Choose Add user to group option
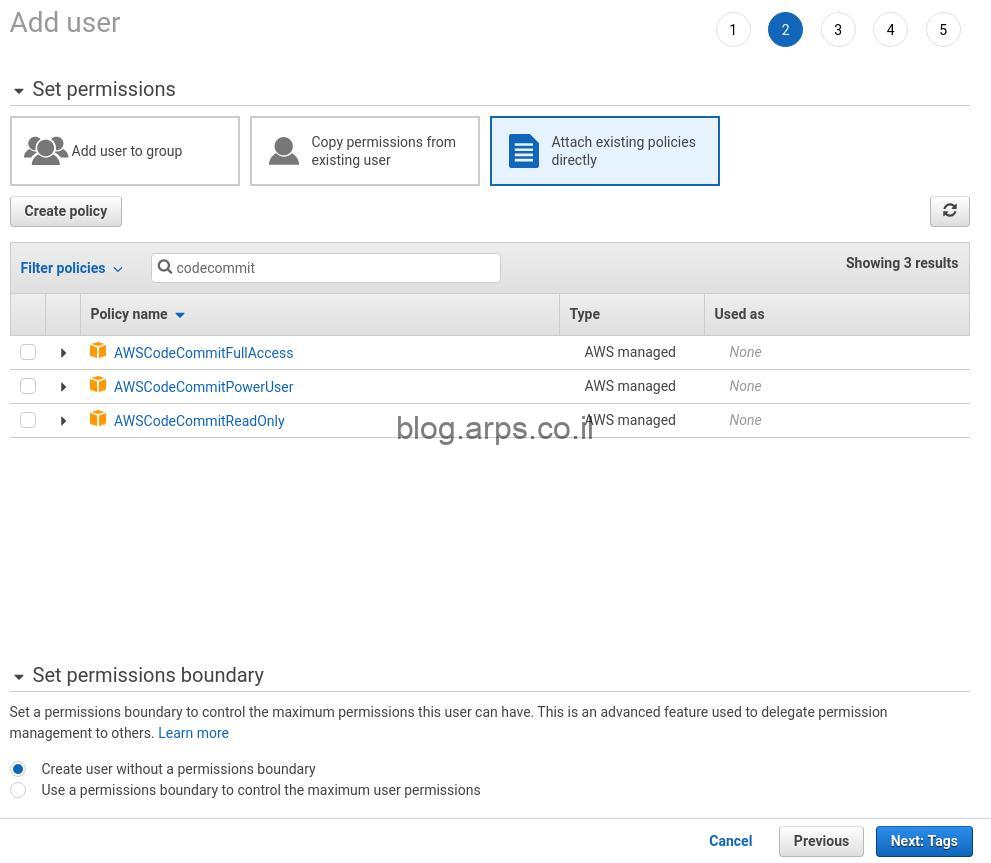 125,151
